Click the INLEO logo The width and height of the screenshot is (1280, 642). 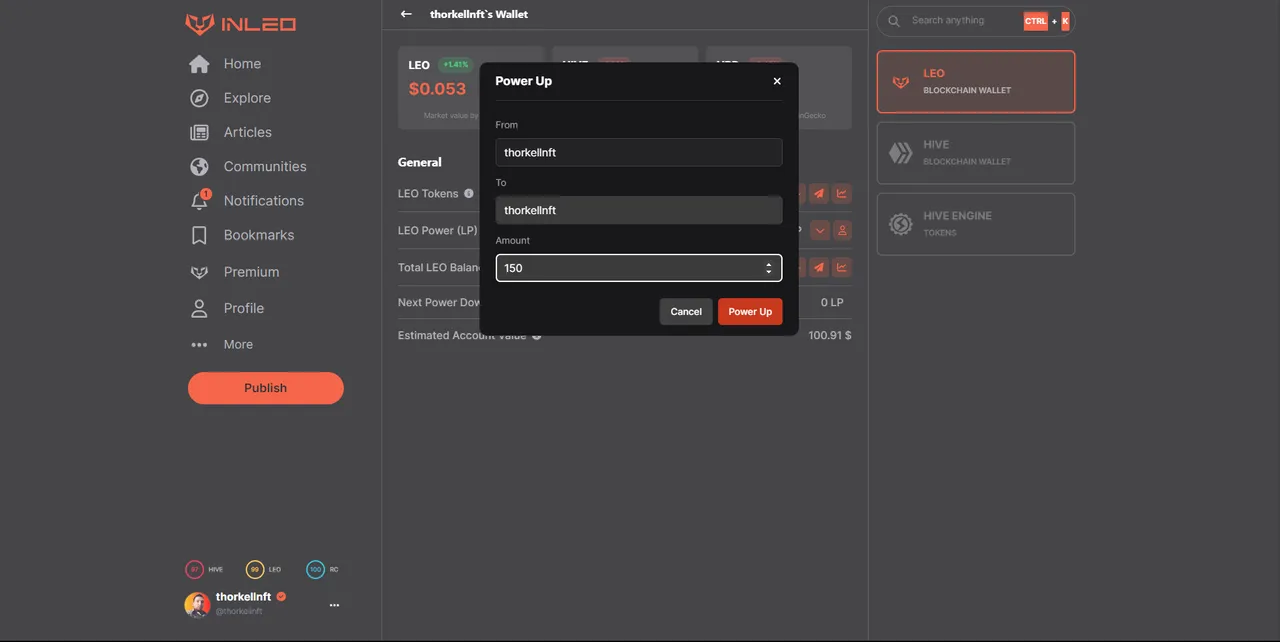click(240, 24)
